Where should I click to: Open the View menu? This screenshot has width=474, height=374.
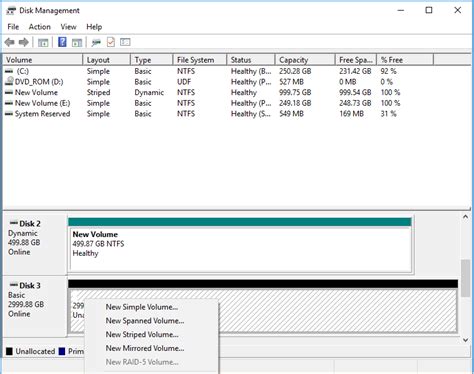point(68,27)
